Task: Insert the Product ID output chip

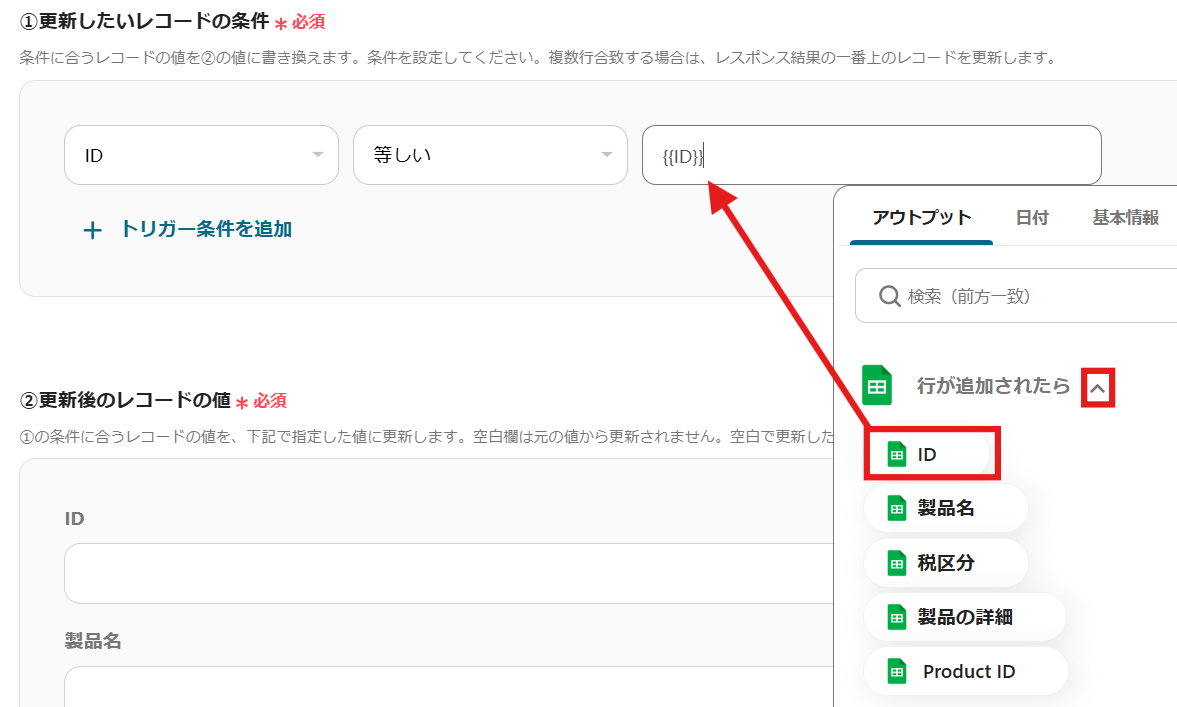Action: click(x=966, y=671)
